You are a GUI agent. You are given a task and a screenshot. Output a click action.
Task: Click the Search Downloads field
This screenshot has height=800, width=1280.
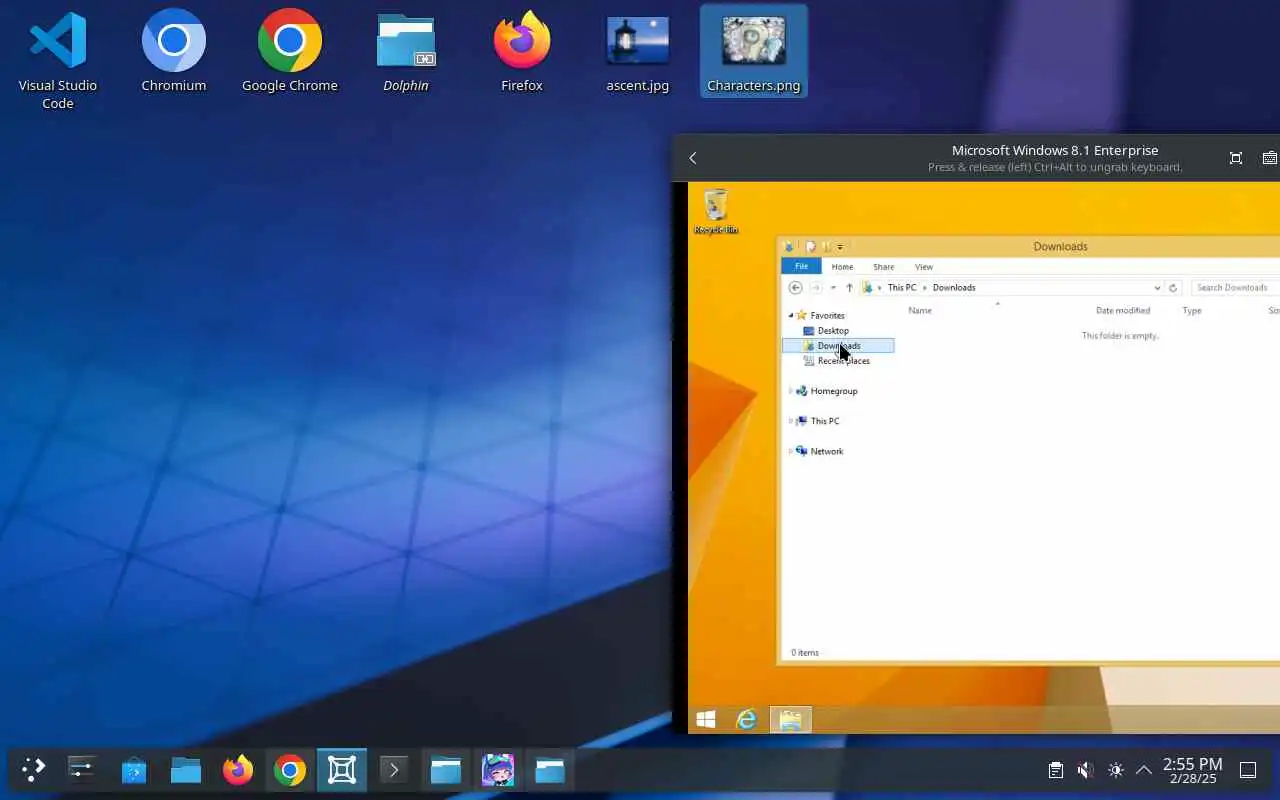1235,287
